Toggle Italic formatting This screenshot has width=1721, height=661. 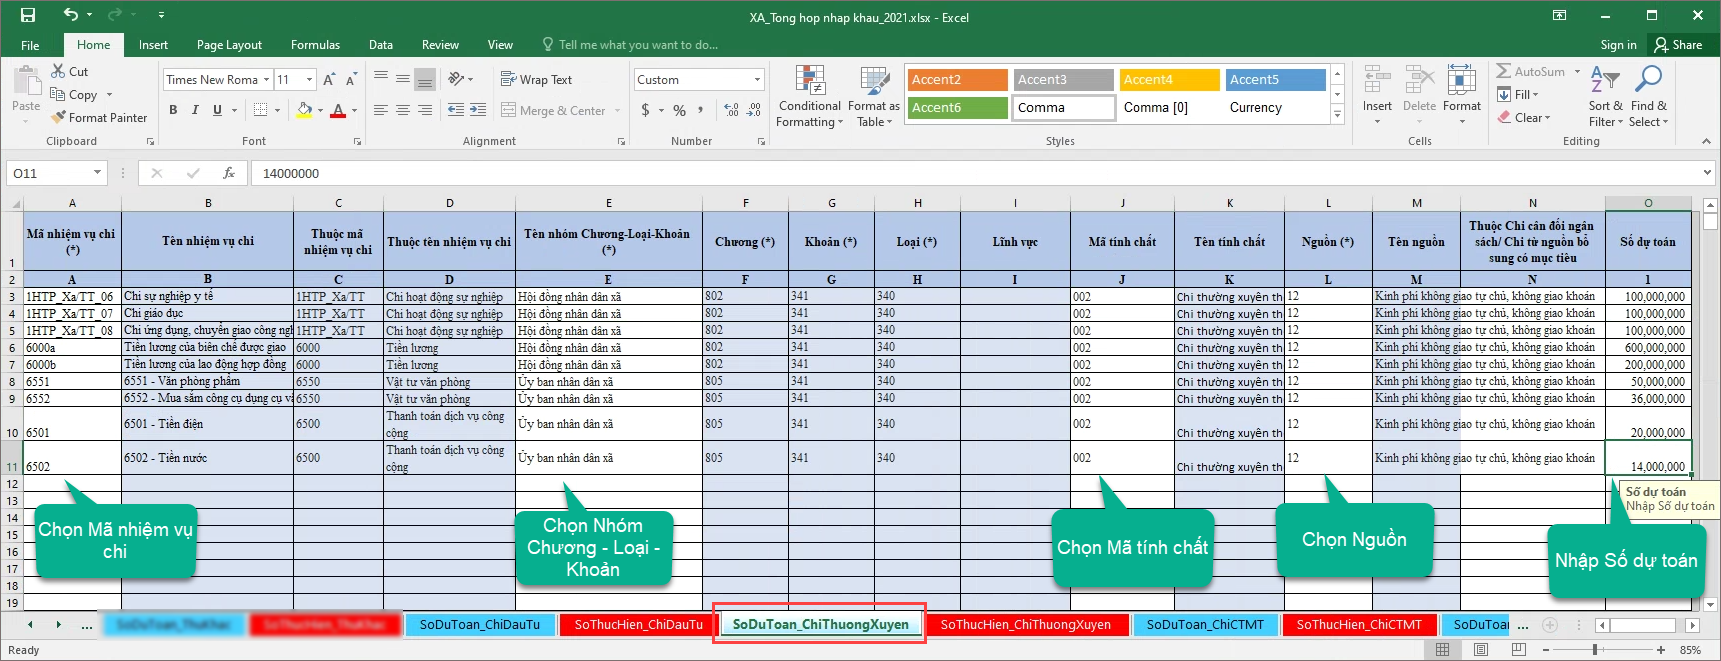[x=195, y=110]
